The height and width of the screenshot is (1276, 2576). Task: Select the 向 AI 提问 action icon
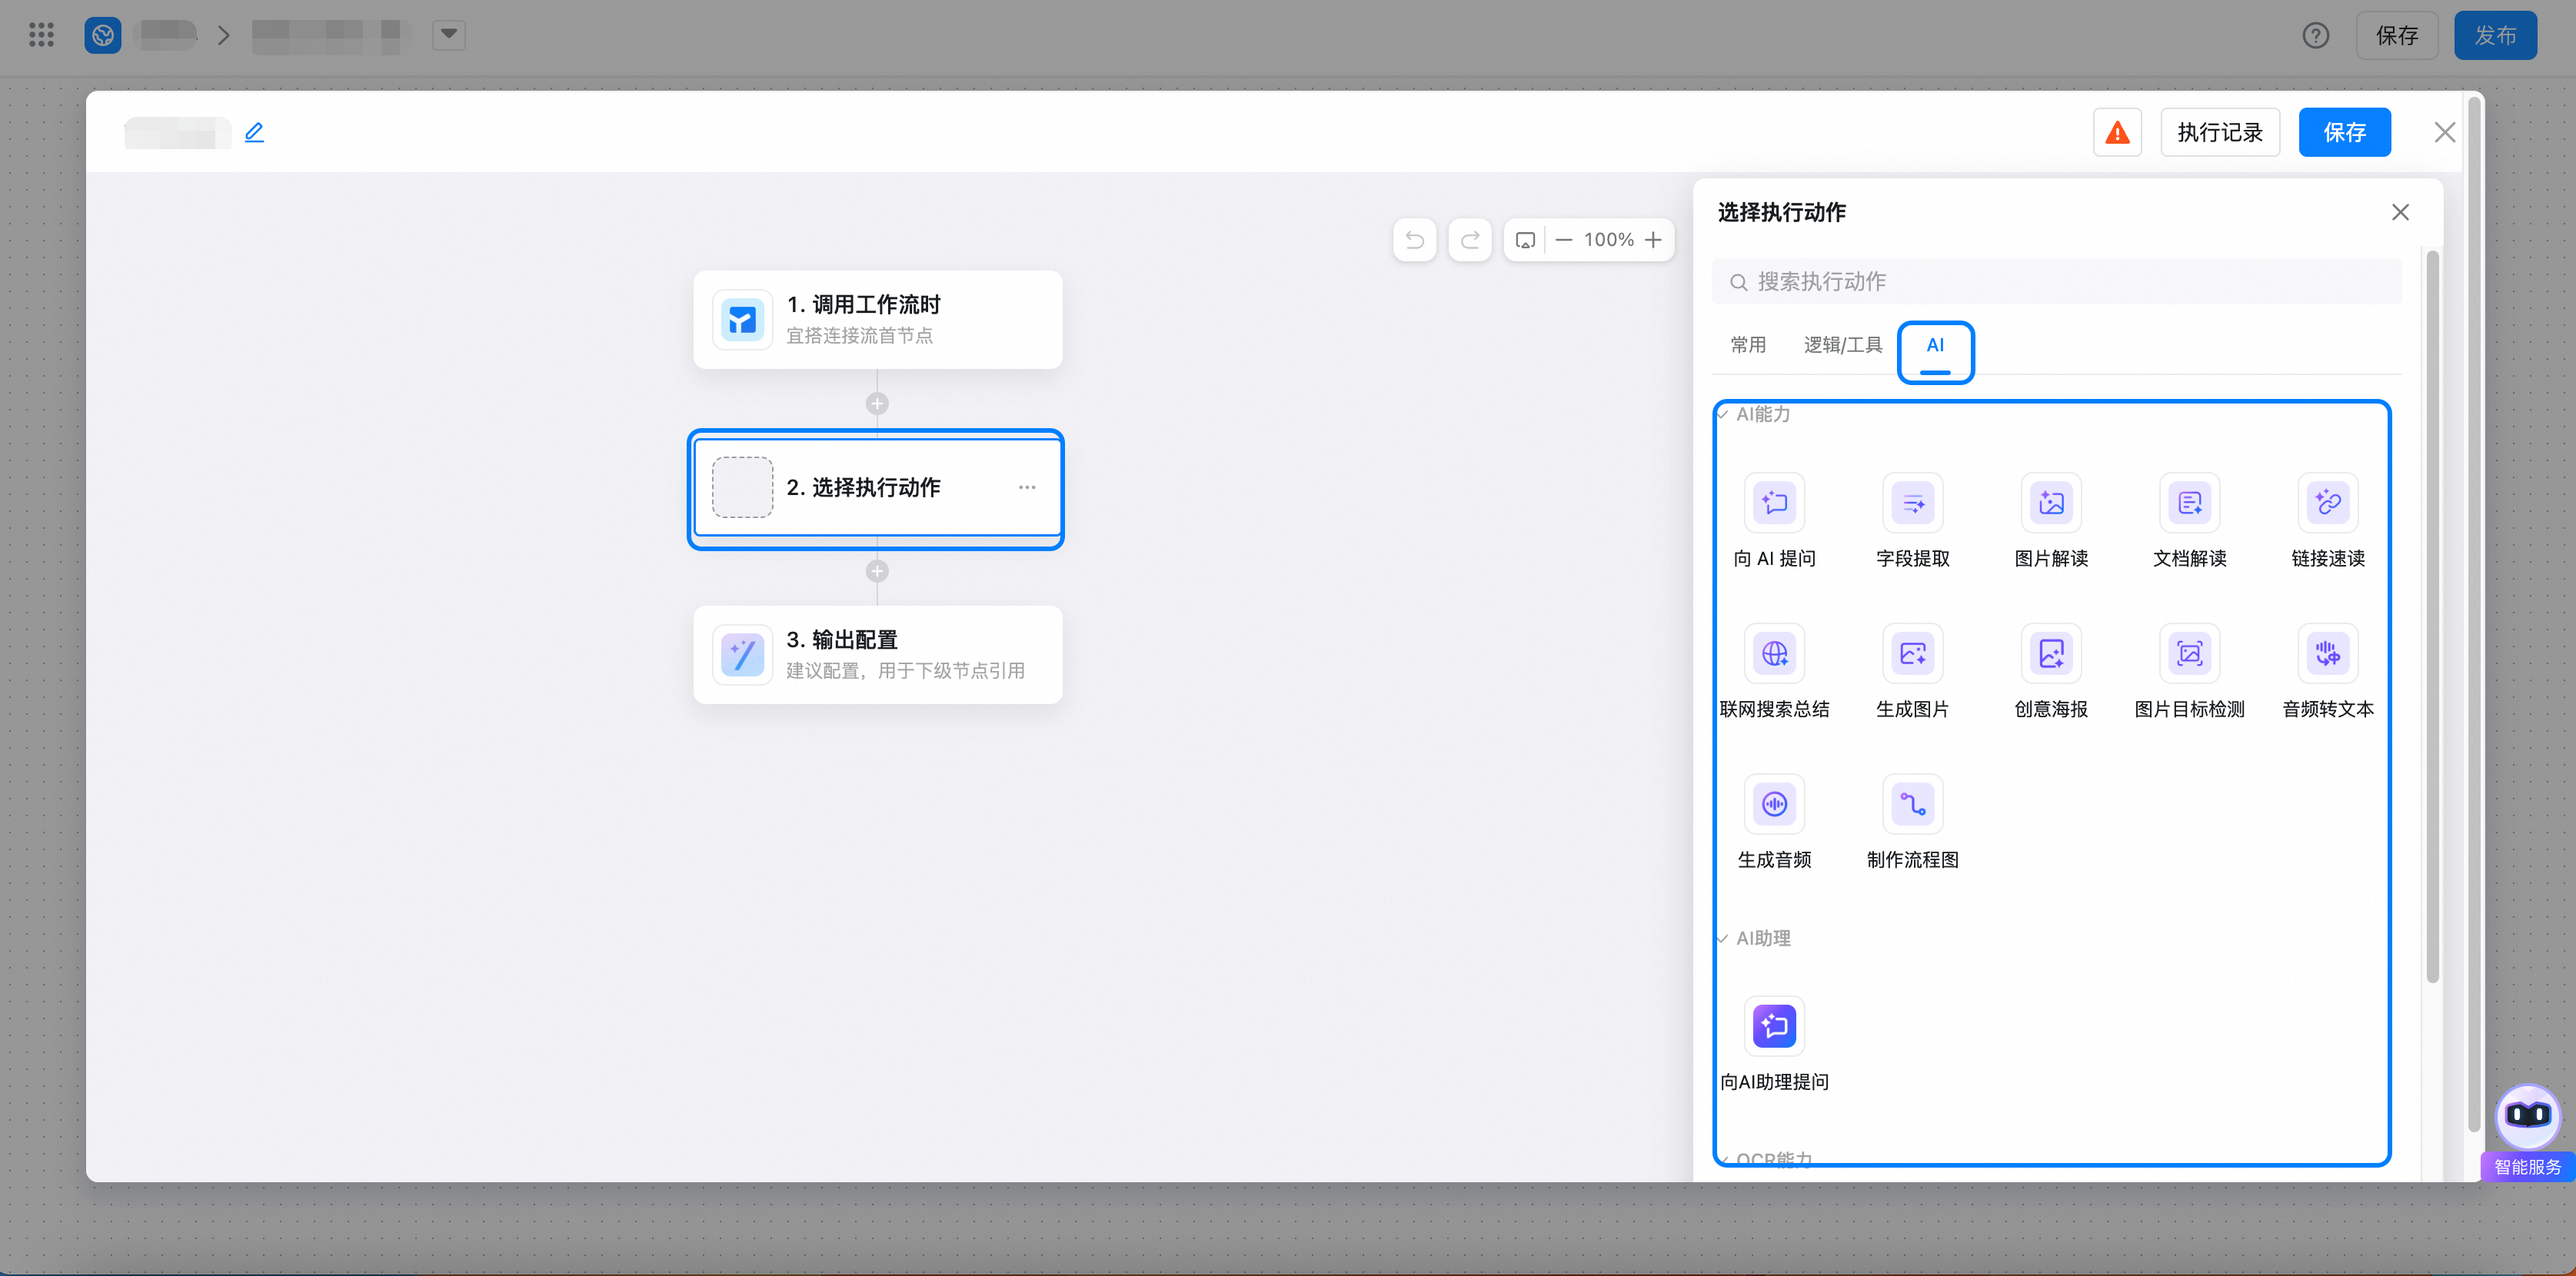[x=1774, y=503]
